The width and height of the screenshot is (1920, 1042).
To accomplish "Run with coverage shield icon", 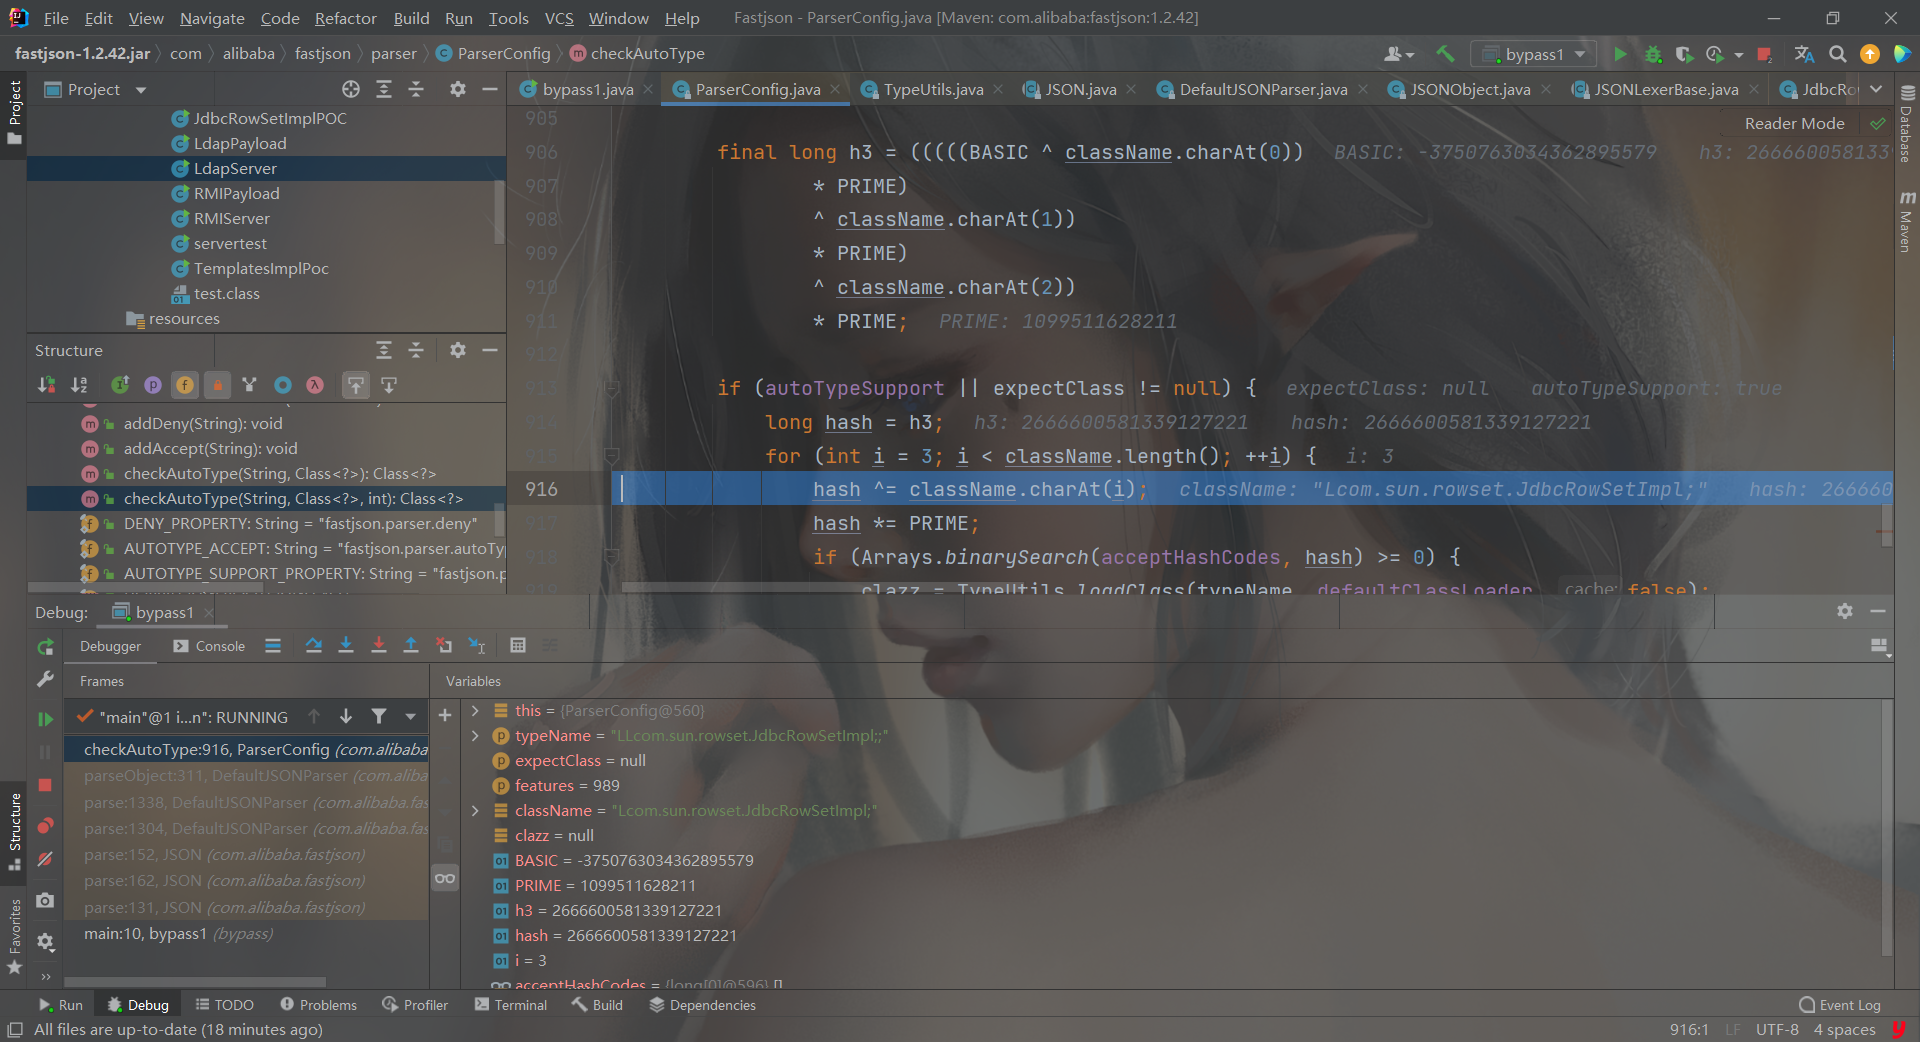I will [x=1684, y=54].
